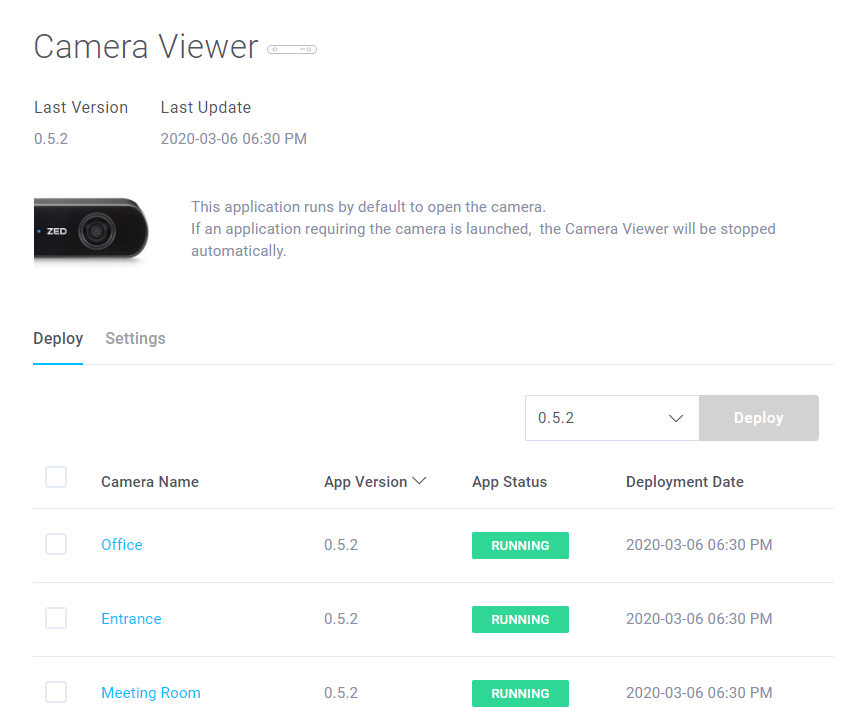
Task: Click Entrance row version 0.5.2
Action: pyautogui.click(x=341, y=618)
